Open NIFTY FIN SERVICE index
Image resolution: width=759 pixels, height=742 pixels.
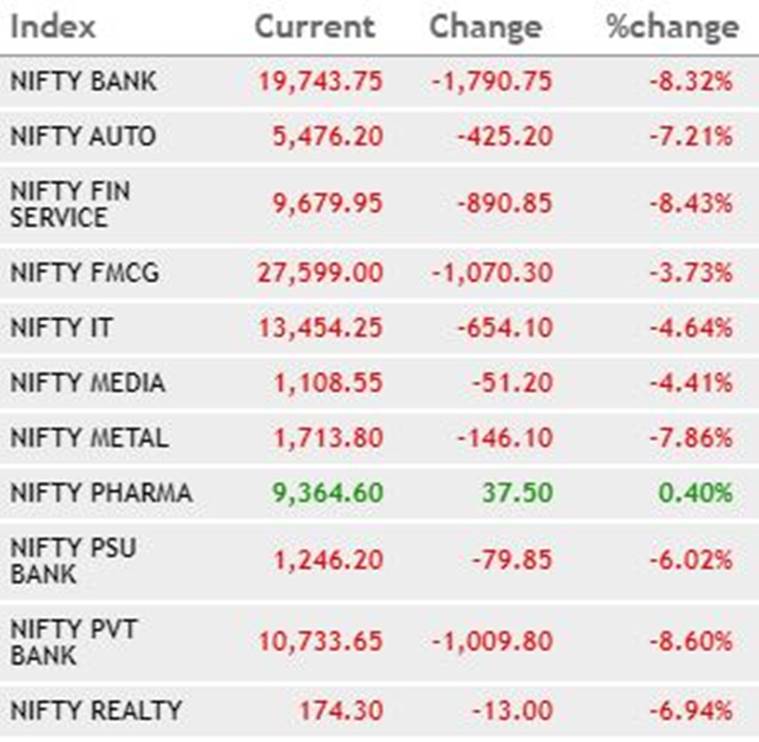[x=70, y=203]
